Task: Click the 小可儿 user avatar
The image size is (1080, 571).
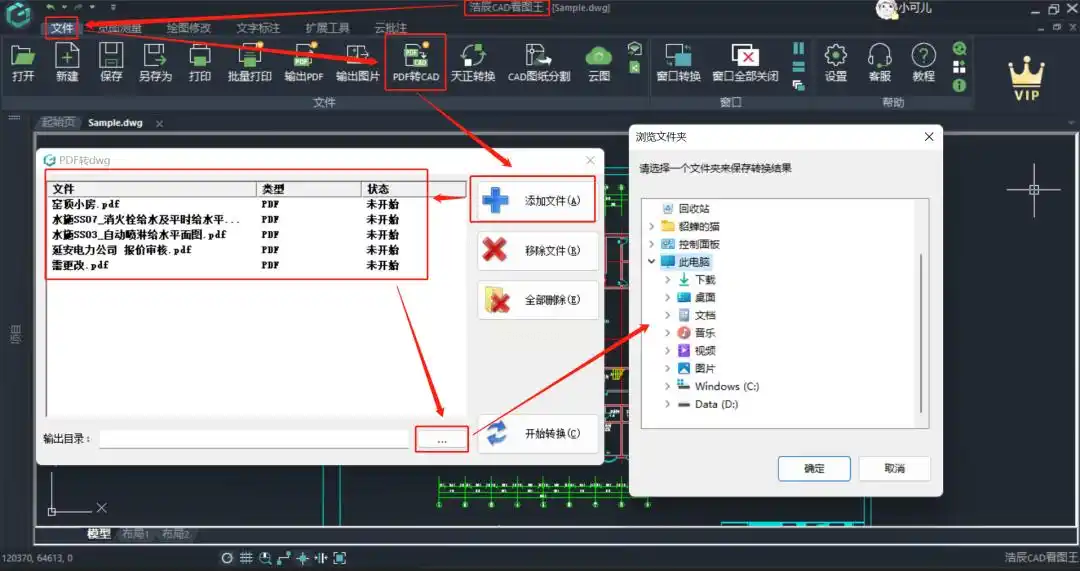Action: point(886,9)
